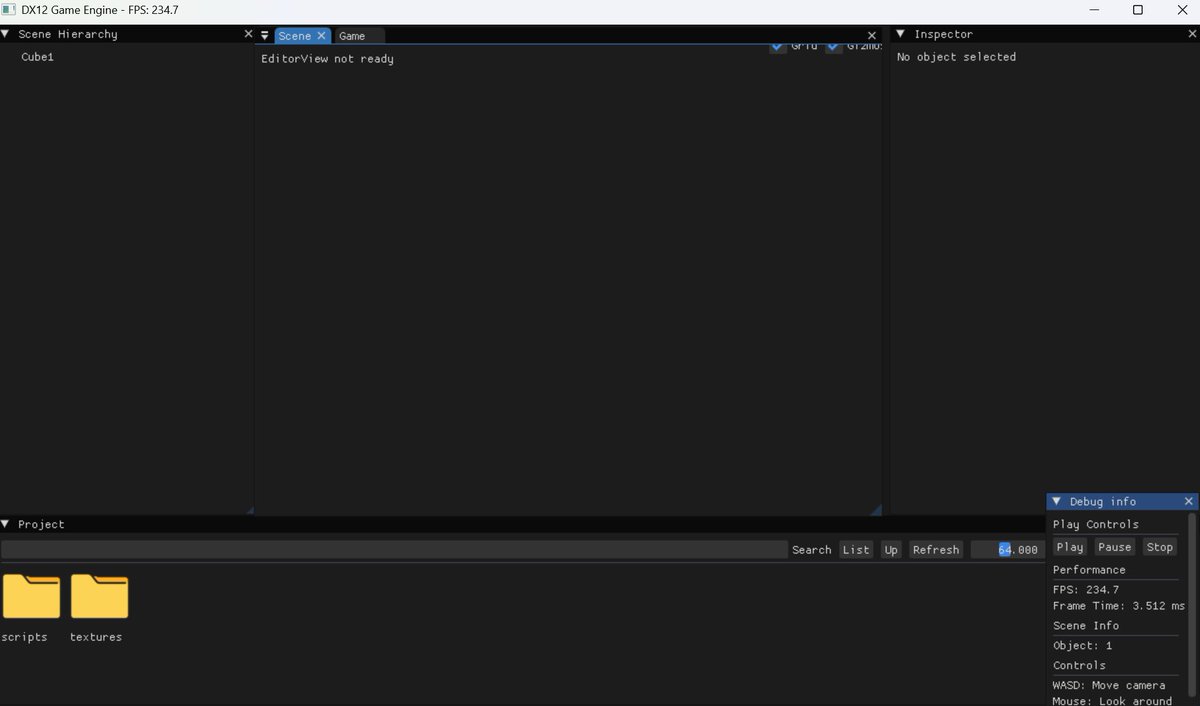Refresh the Project panel contents
The height and width of the screenshot is (706, 1200).
(x=936, y=550)
